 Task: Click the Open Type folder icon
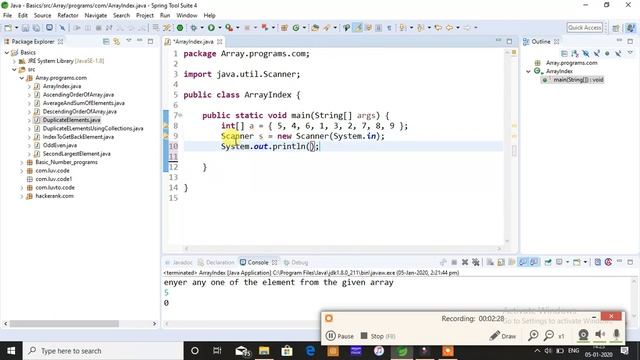click(315, 28)
